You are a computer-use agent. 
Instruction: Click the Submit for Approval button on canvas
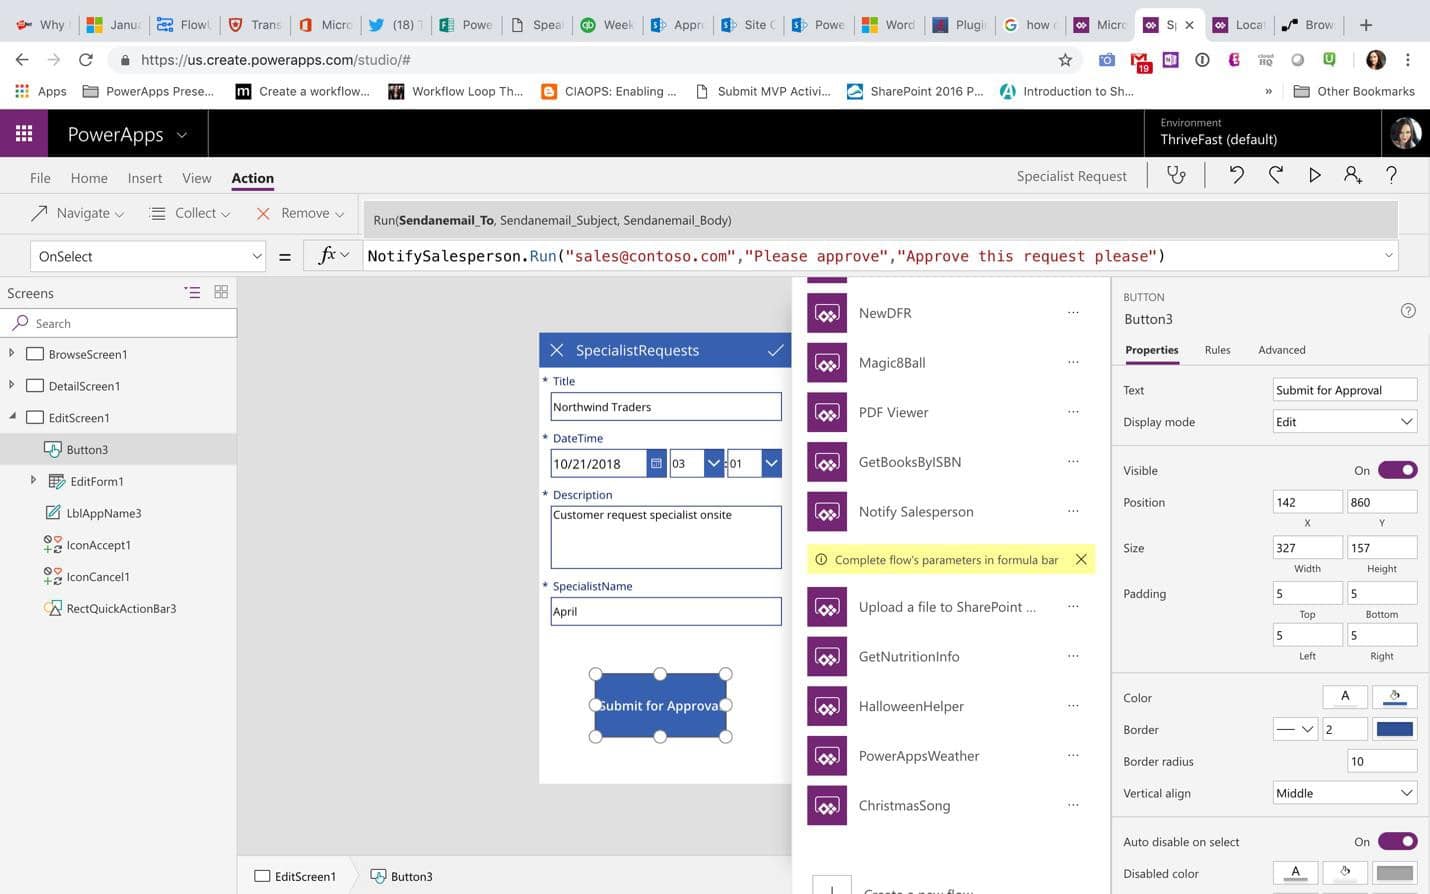coord(660,705)
